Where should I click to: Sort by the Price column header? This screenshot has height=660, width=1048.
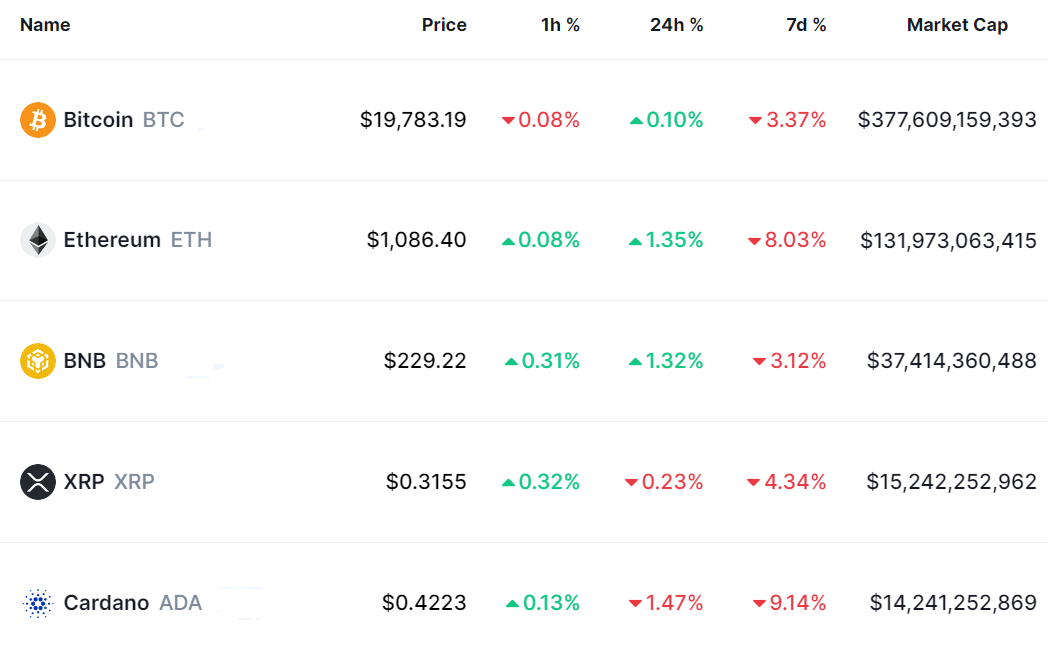point(444,25)
